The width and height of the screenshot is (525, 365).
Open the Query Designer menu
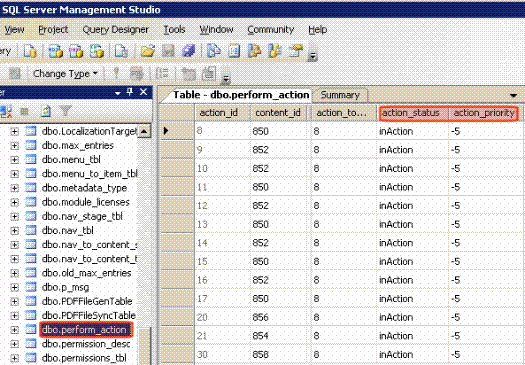[116, 30]
